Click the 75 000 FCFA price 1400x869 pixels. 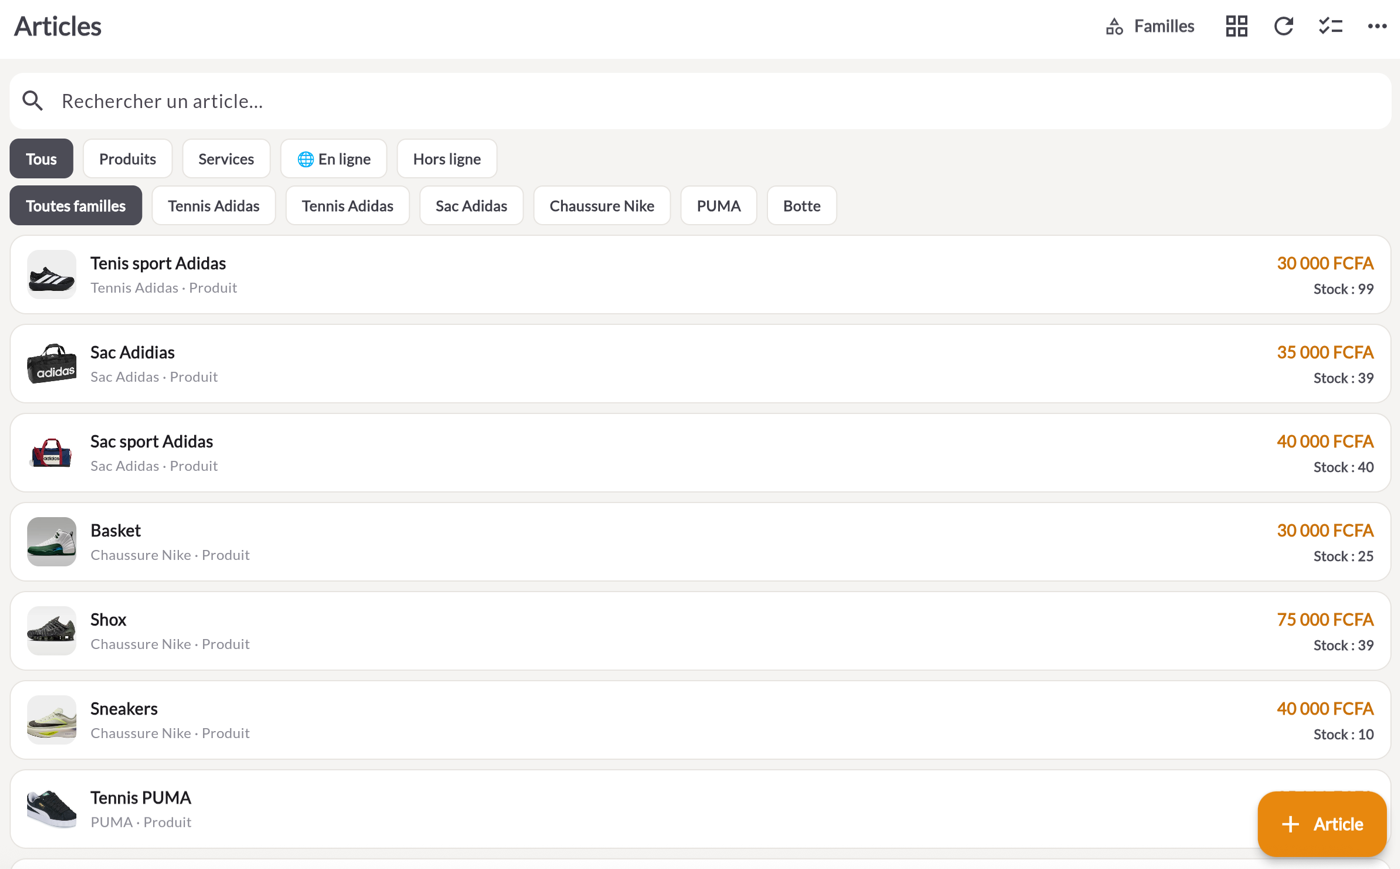[x=1325, y=619]
